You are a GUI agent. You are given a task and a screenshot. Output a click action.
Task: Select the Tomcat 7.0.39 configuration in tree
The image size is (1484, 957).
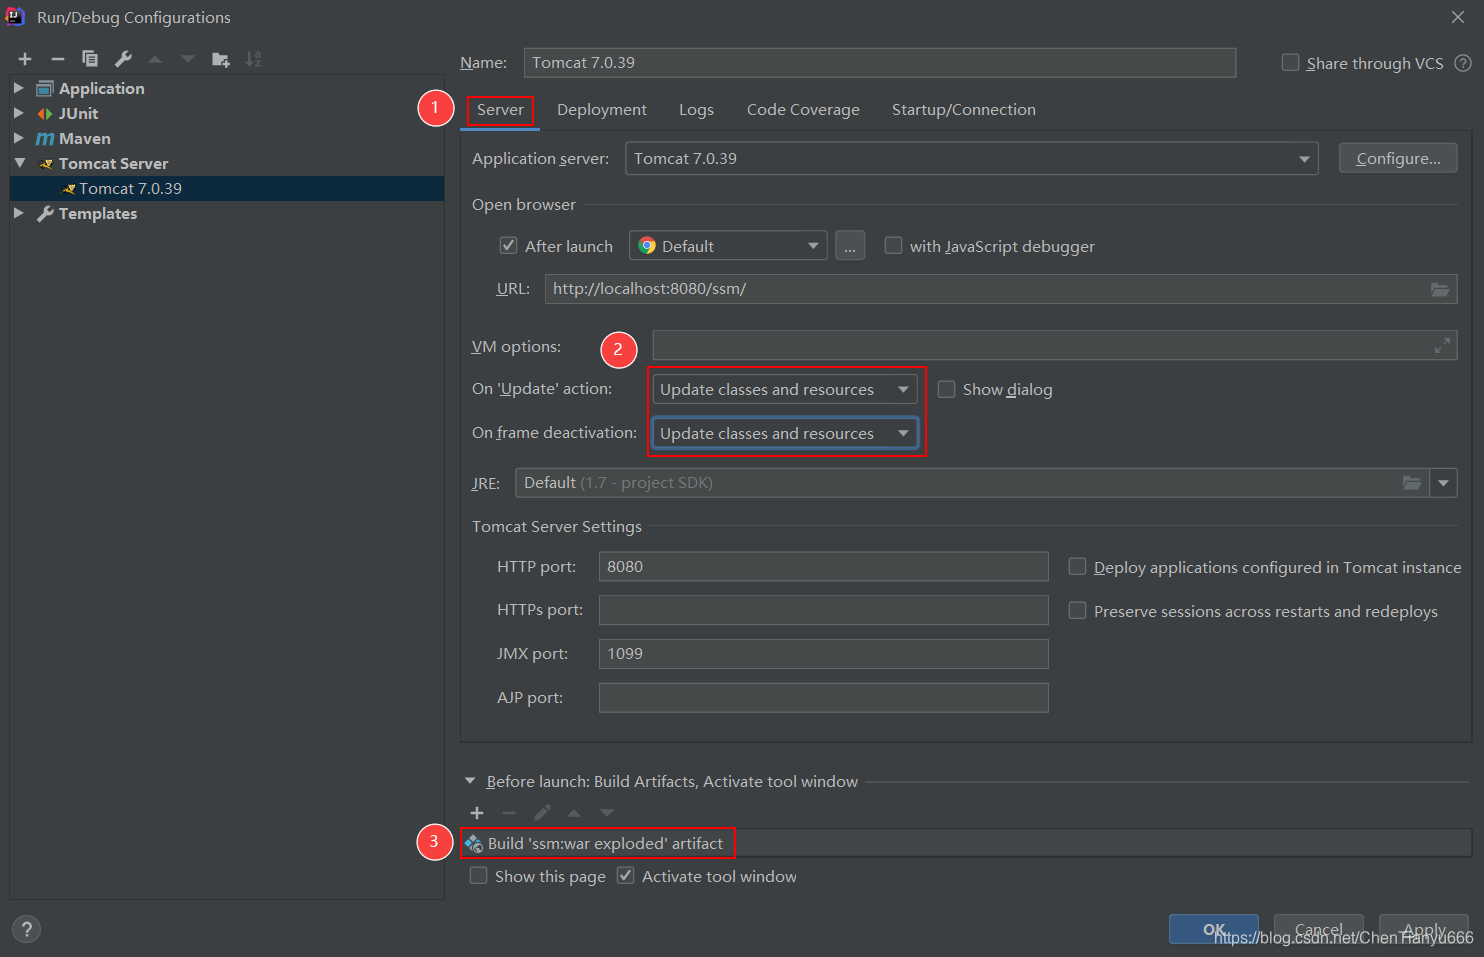click(227, 188)
